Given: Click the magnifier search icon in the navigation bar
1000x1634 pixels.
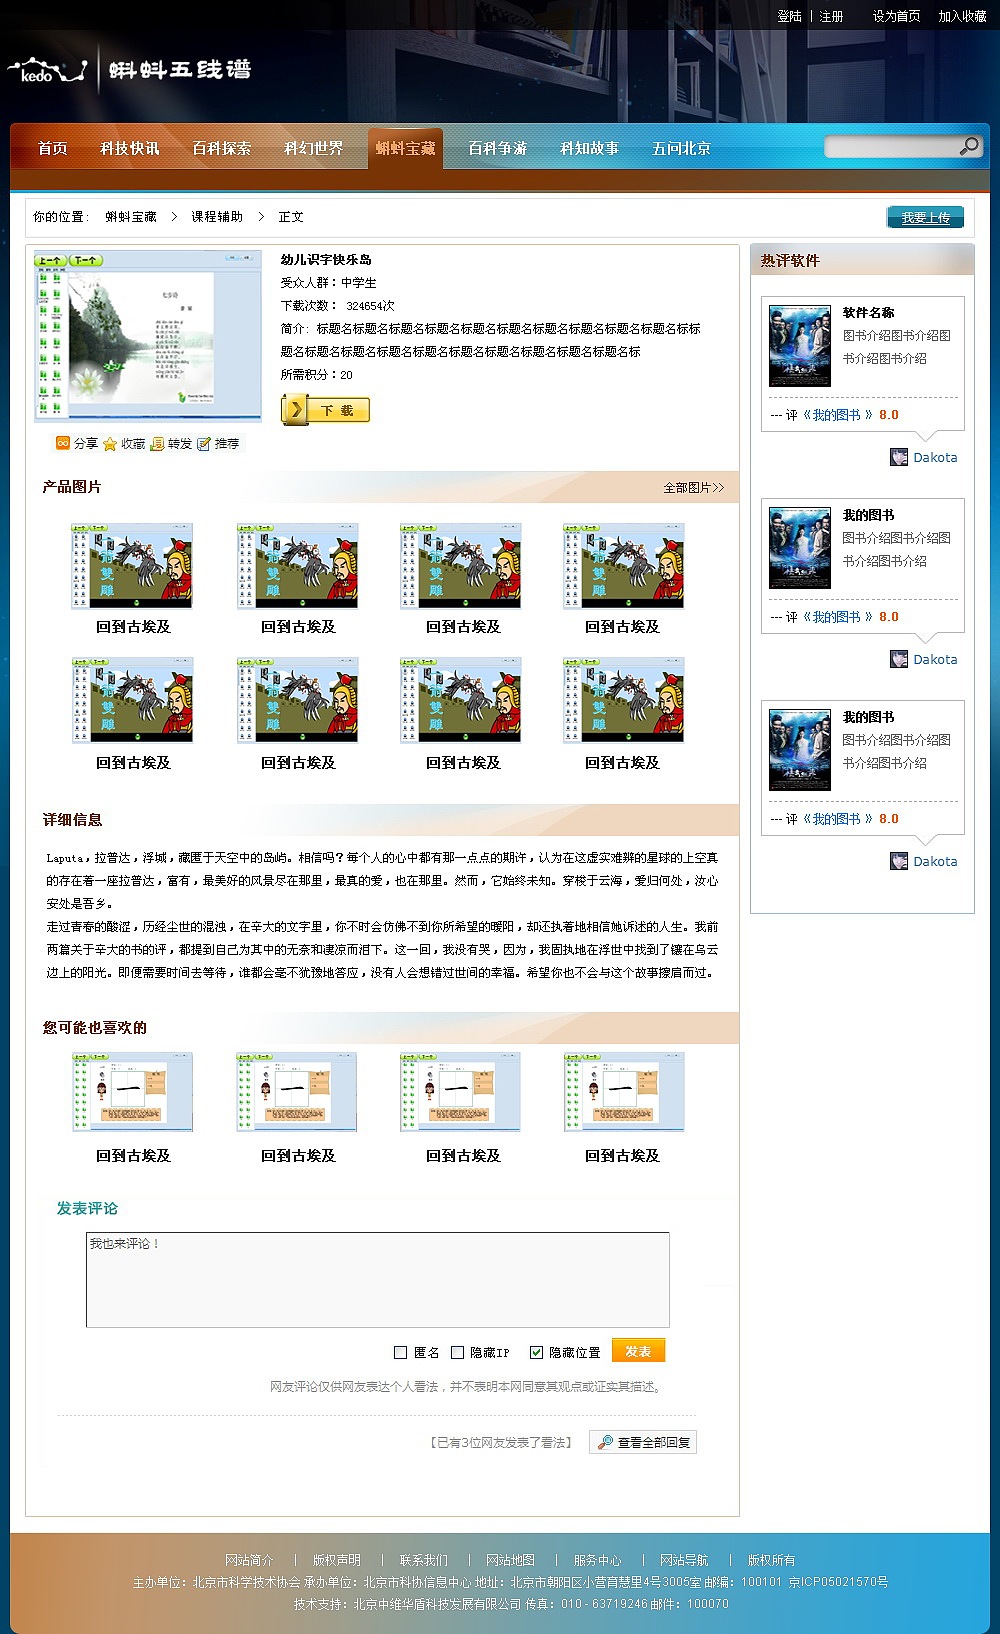Looking at the screenshot, I should click(968, 147).
